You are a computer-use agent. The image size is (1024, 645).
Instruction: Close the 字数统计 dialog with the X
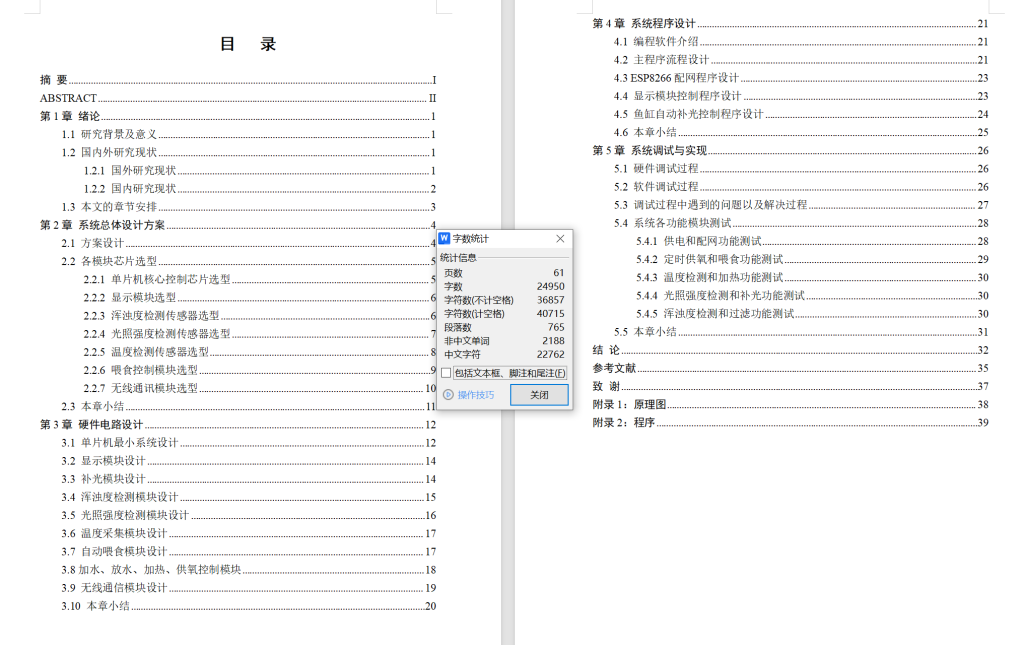click(559, 238)
